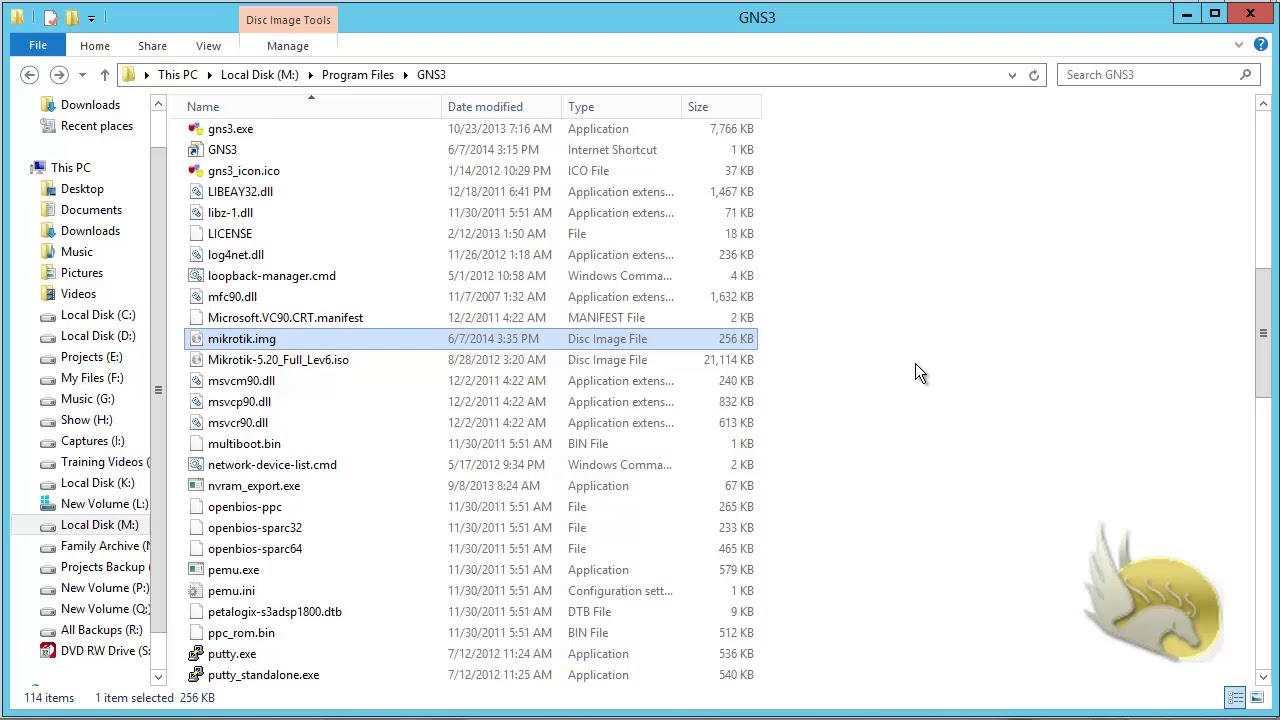Select DVD RW Drive in navigation pane
Image resolution: width=1280 pixels, height=720 pixels.
tap(97, 651)
